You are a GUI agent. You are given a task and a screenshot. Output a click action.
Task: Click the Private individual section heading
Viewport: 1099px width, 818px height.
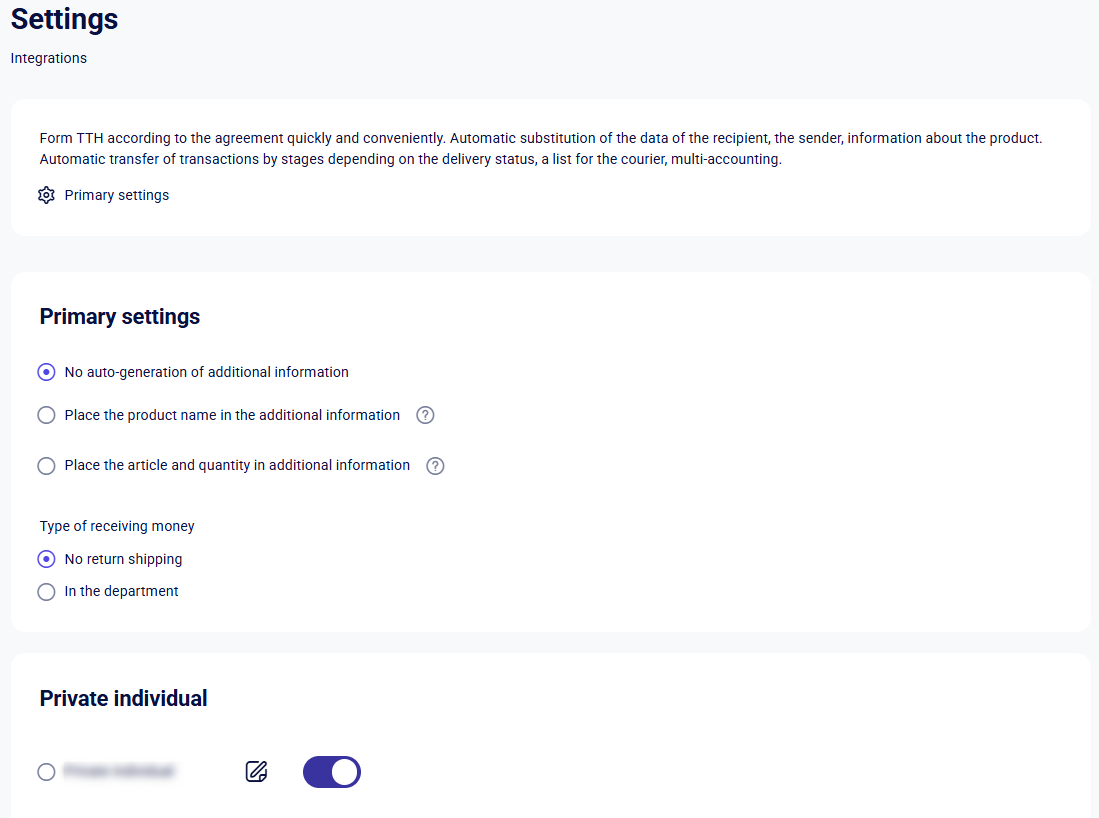pos(123,698)
